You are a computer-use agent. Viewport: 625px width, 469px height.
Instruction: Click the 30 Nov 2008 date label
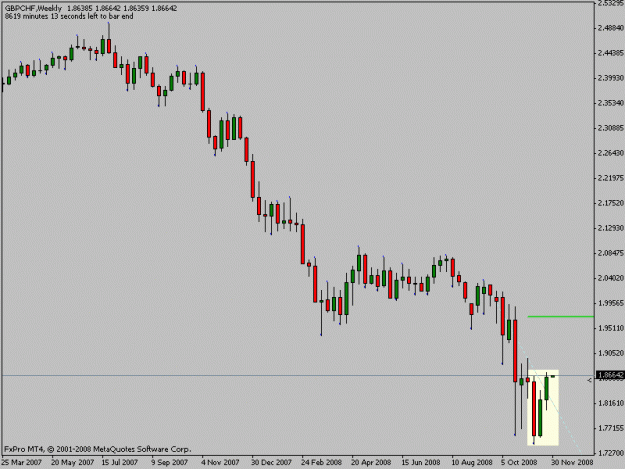coord(572,463)
